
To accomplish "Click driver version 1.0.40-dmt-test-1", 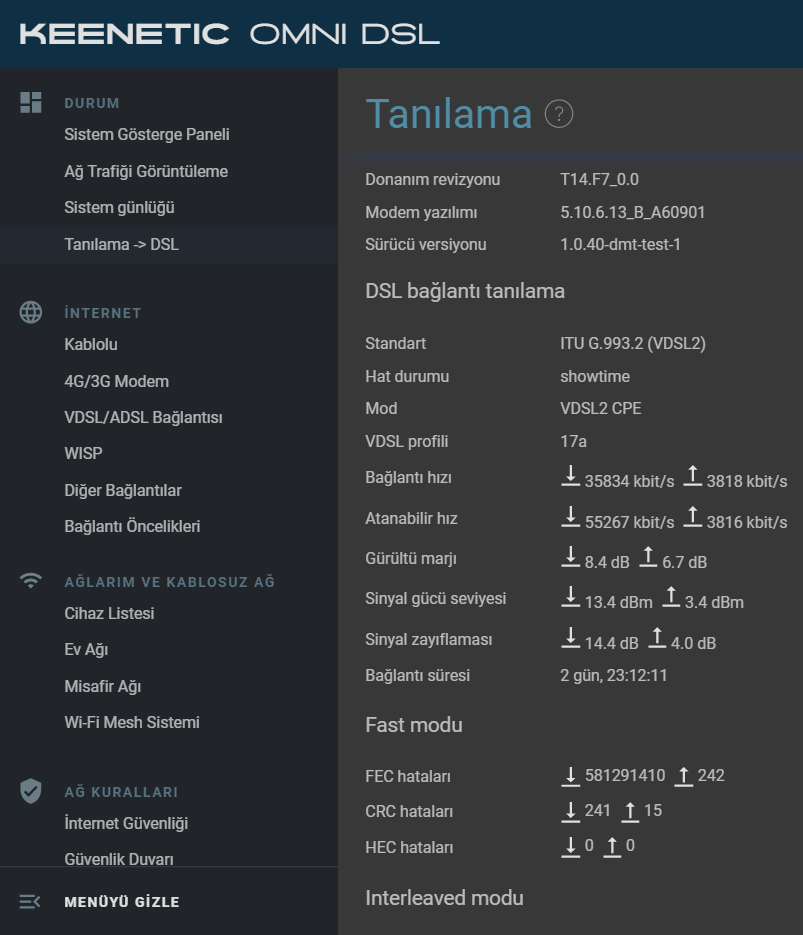I will coord(620,244).
